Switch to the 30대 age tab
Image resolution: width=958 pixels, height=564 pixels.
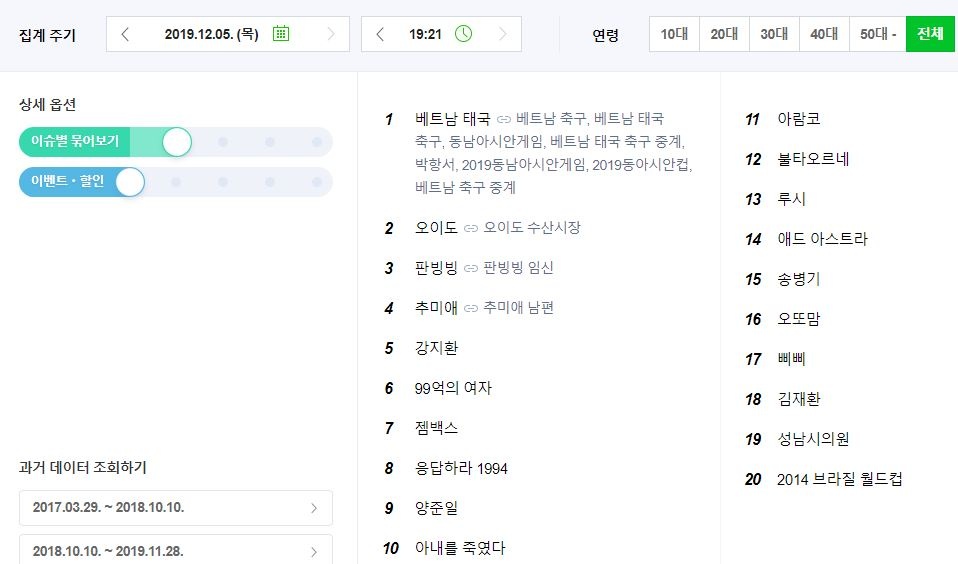click(774, 34)
